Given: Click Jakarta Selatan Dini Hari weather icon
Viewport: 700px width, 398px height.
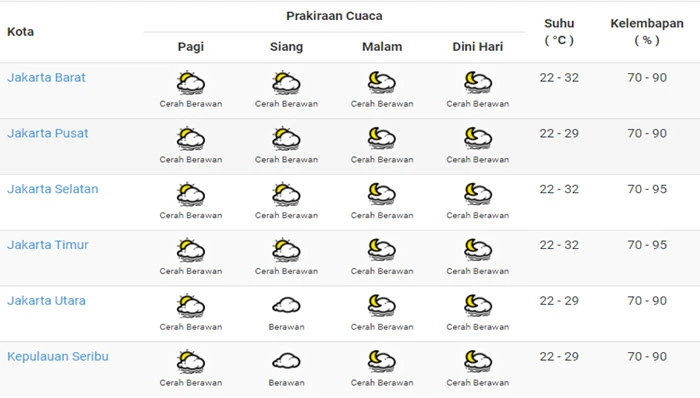Looking at the screenshot, I should tap(478, 194).
